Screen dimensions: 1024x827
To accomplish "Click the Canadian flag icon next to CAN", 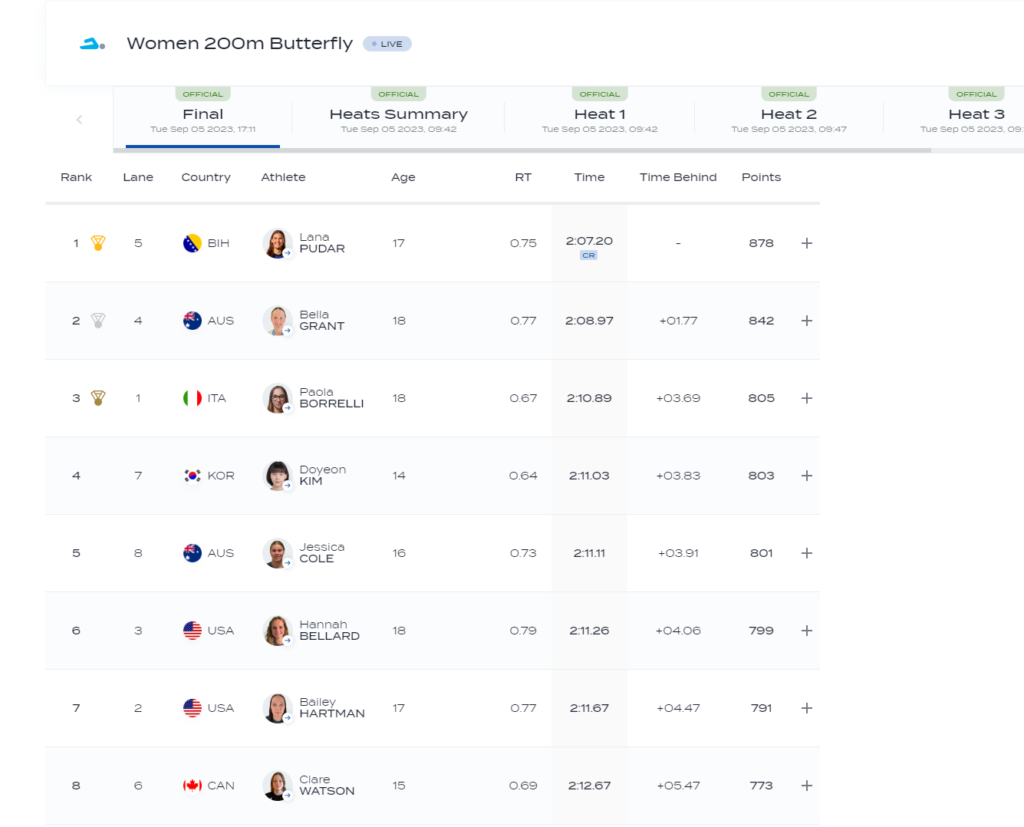I will point(192,786).
